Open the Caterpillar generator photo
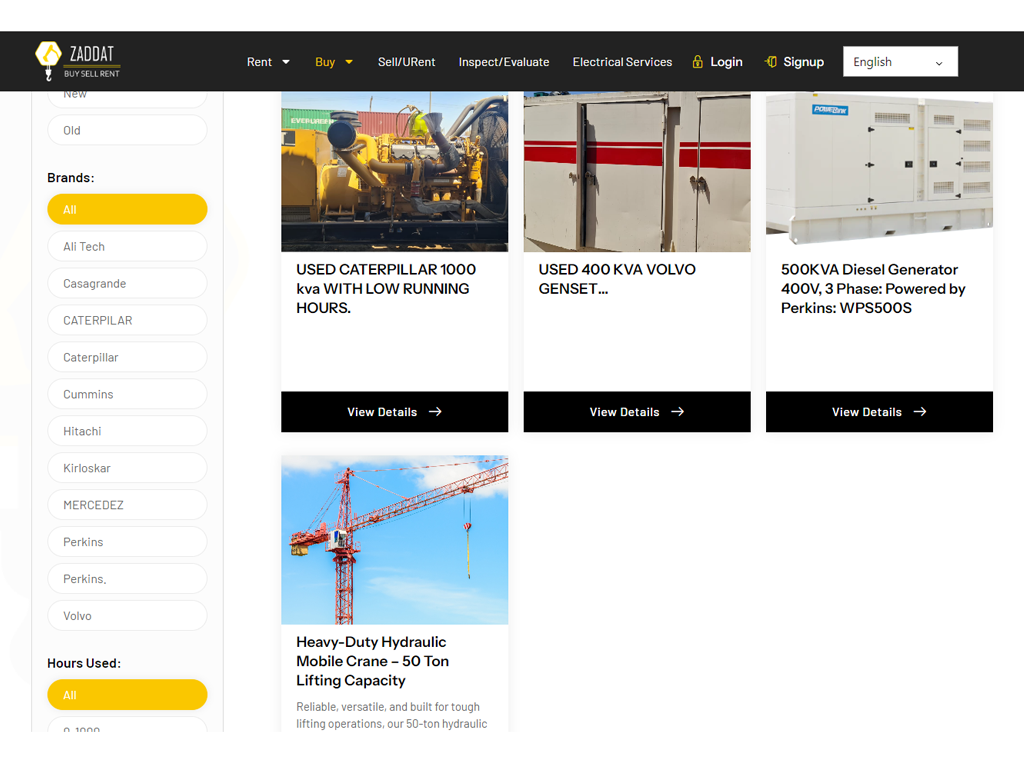Viewport: 1024px width, 766px height. (394, 172)
